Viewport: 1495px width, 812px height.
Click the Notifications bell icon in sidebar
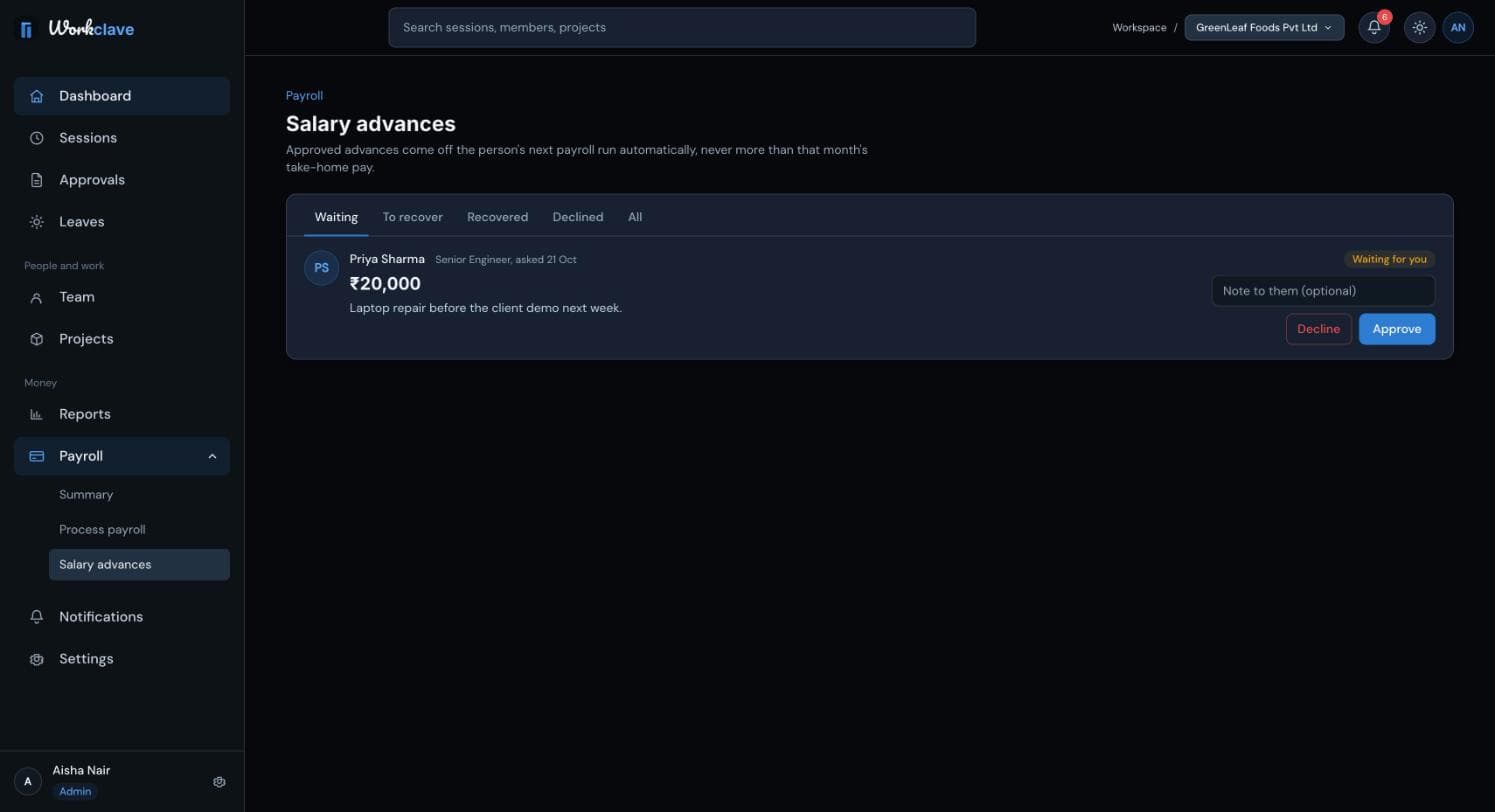pyautogui.click(x=37, y=617)
